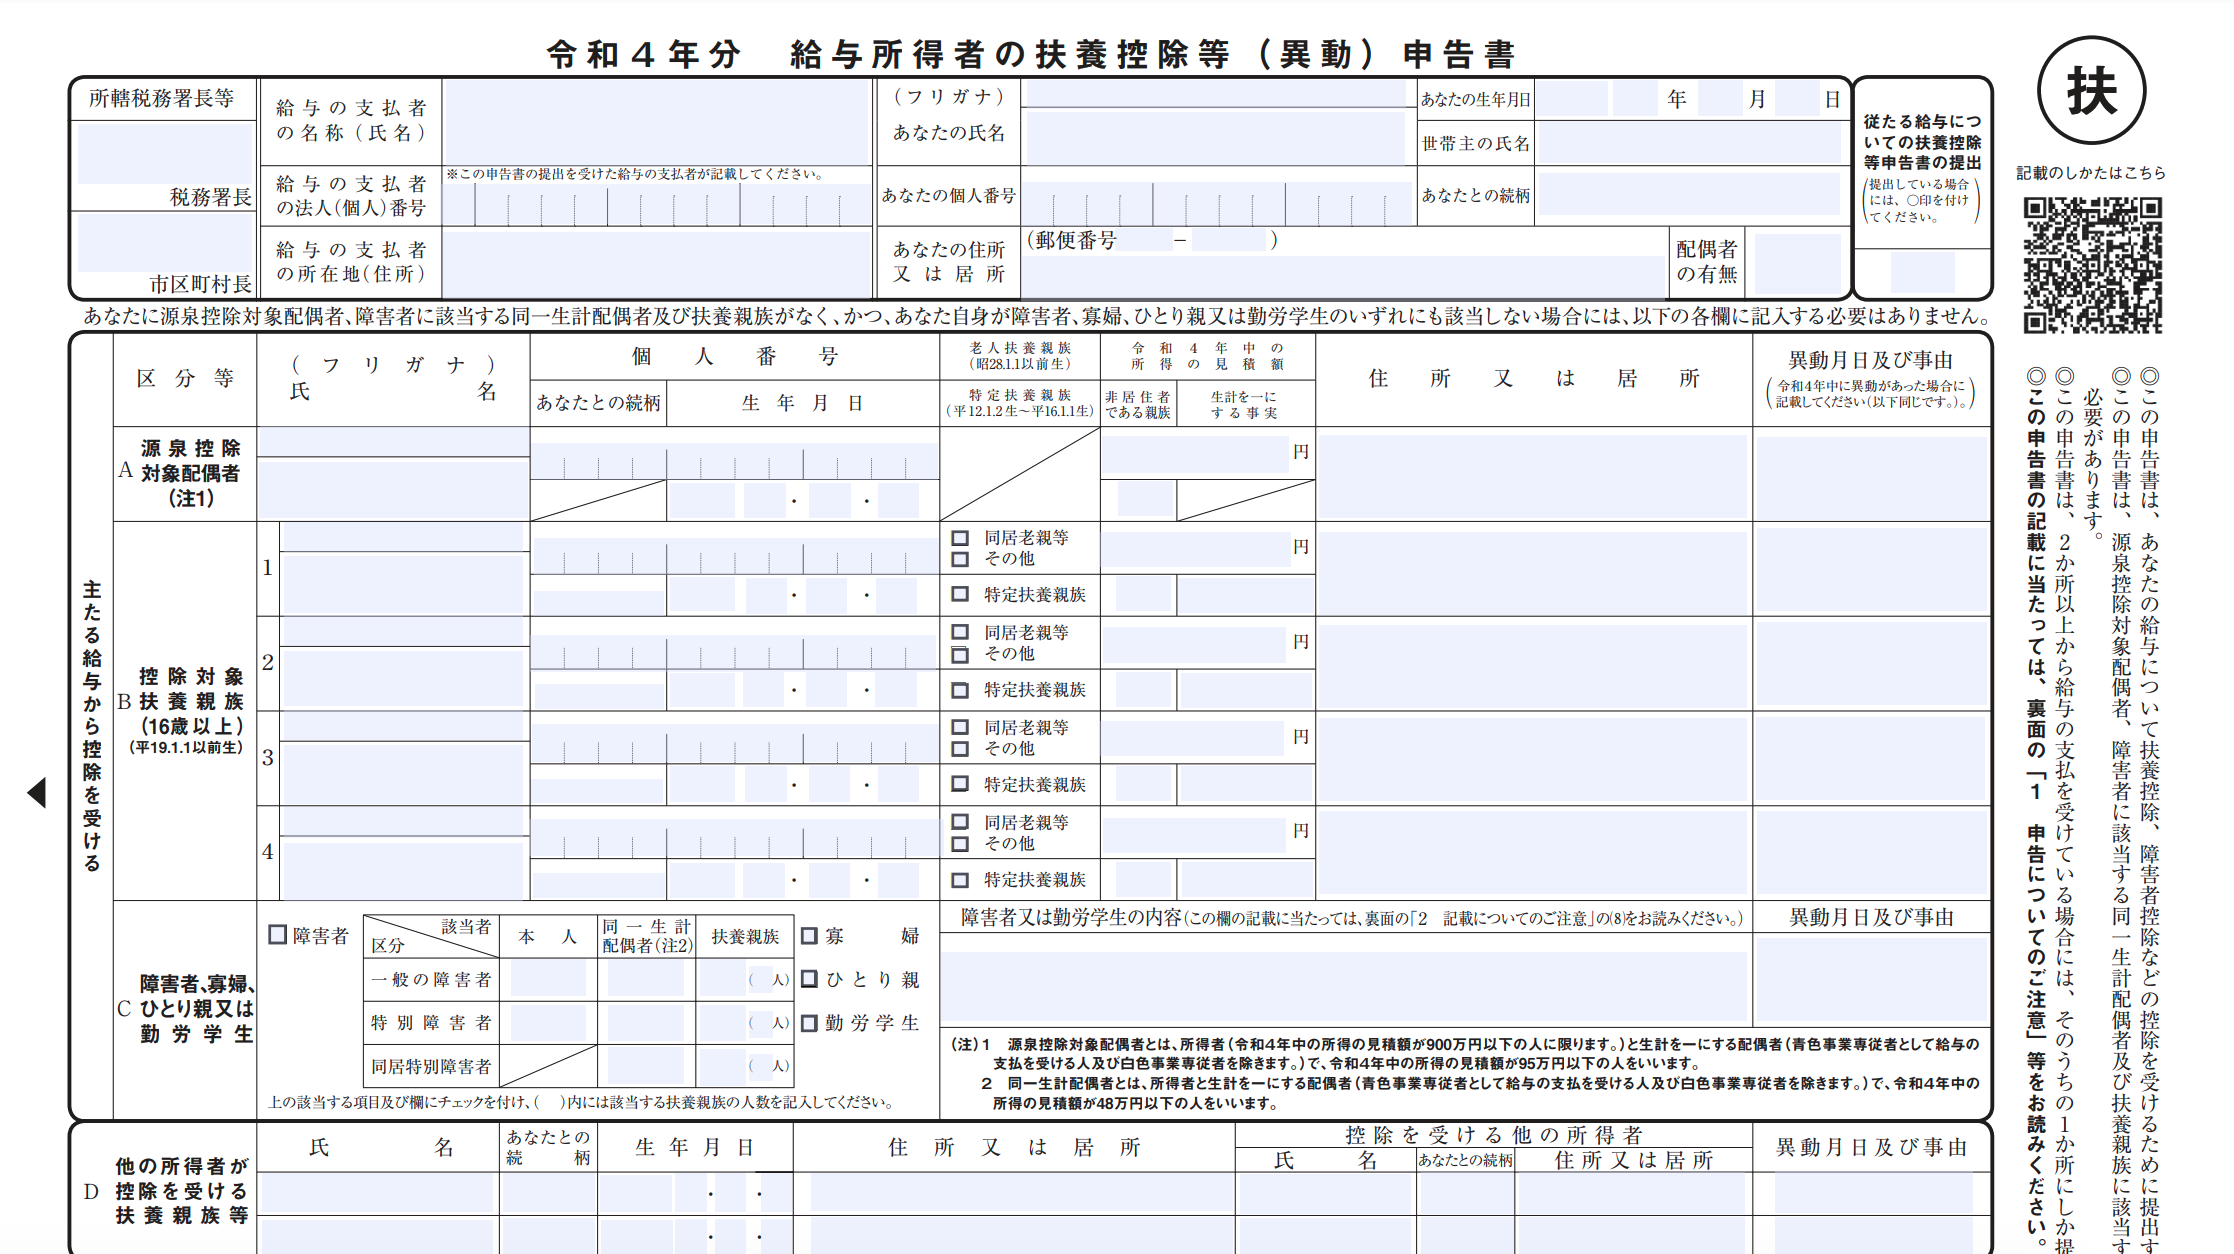Click the QR code for filling instructions
This screenshot has width=2234, height=1254.
[2092, 265]
